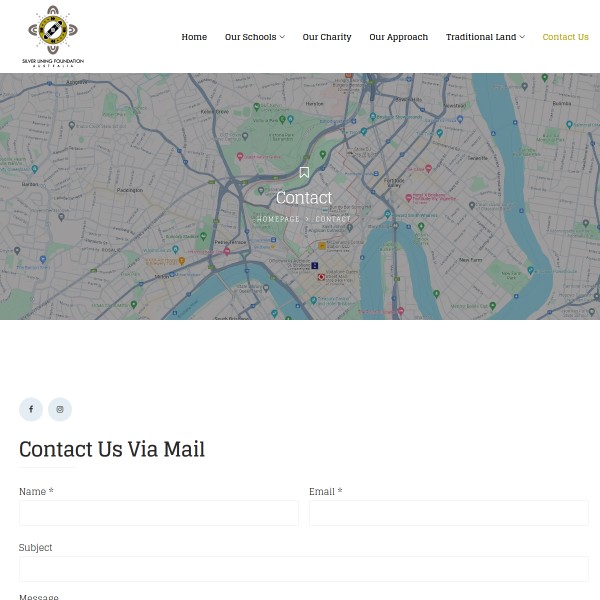Expand the Traditional Land dropdown chevron

(x=522, y=37)
